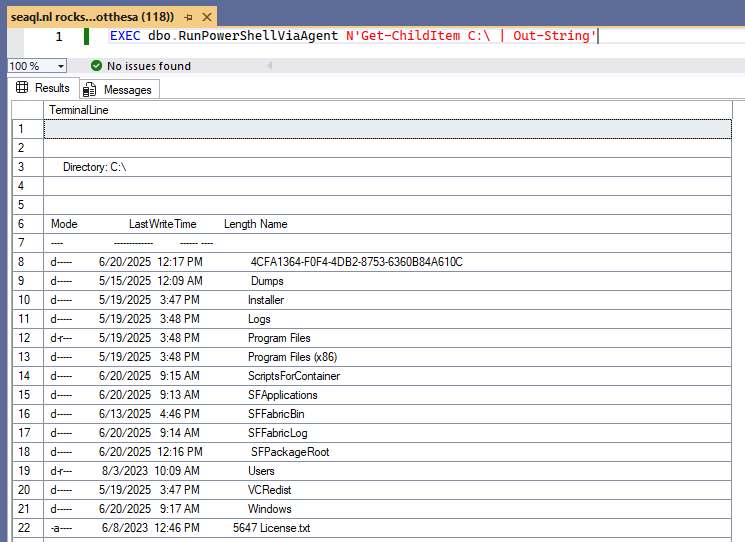Open the 100 % zoom dropdown
The image size is (745, 542).
(x=61, y=66)
